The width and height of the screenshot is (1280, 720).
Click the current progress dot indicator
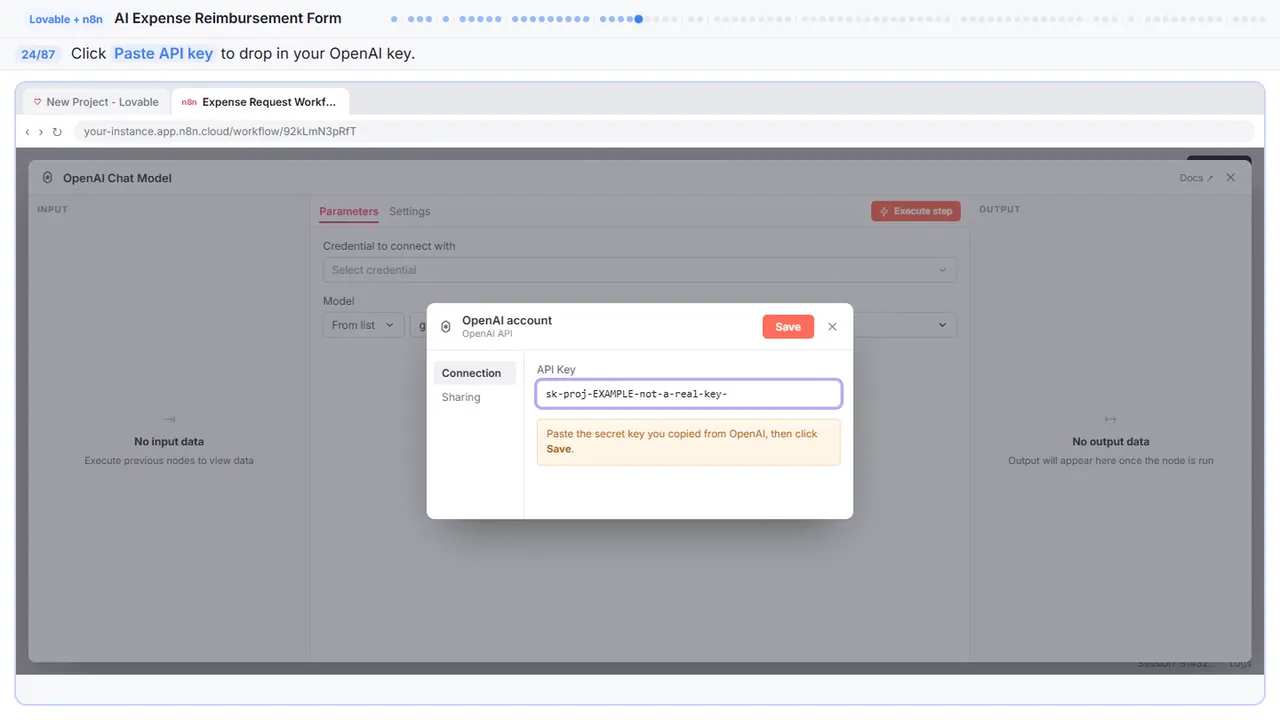click(639, 18)
